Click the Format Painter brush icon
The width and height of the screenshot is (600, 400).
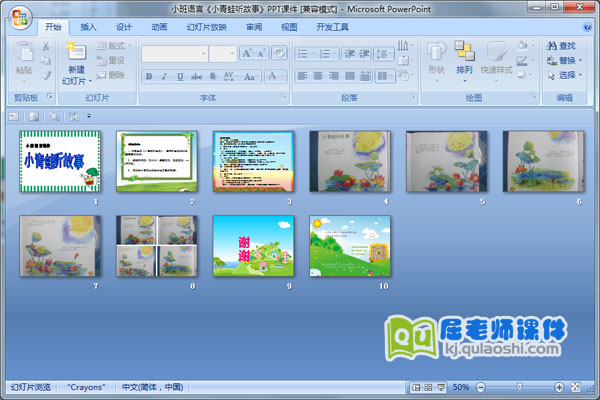point(46,75)
